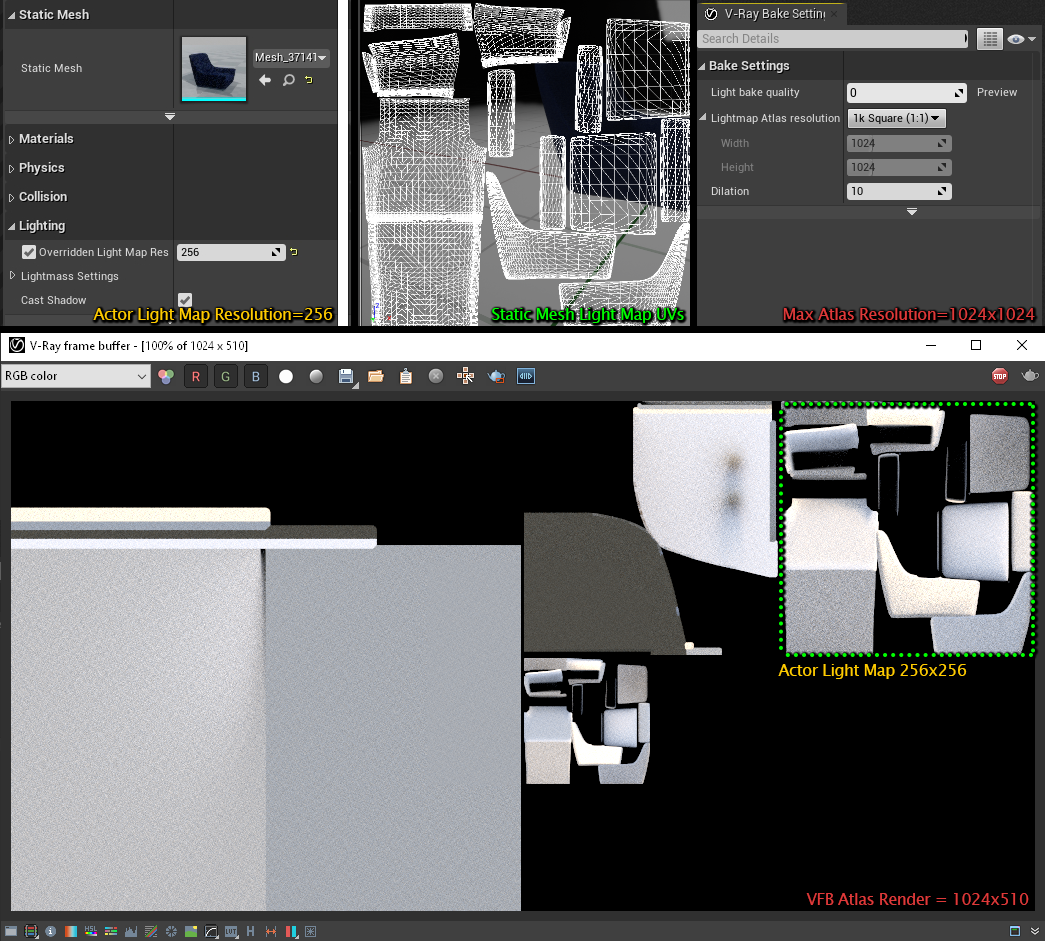Collapse the Bake Settings section
Viewport: 1045px width, 941px height.
tap(702, 67)
